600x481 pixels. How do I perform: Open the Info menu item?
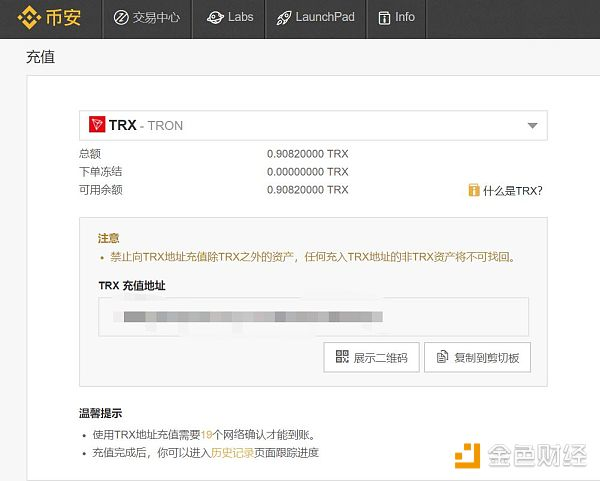[x=396, y=18]
